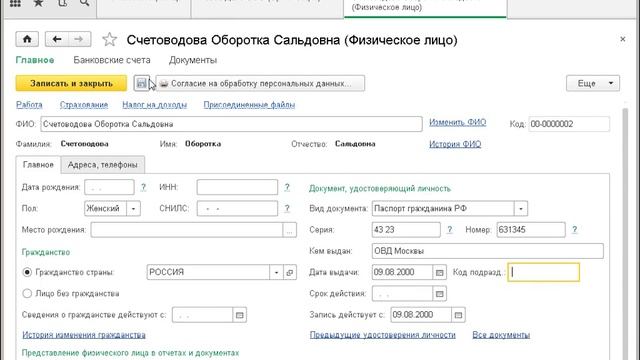The image size is (640, 360).
Task: Click Сведения о гражданстве действуют с field
Action: (x=202, y=315)
